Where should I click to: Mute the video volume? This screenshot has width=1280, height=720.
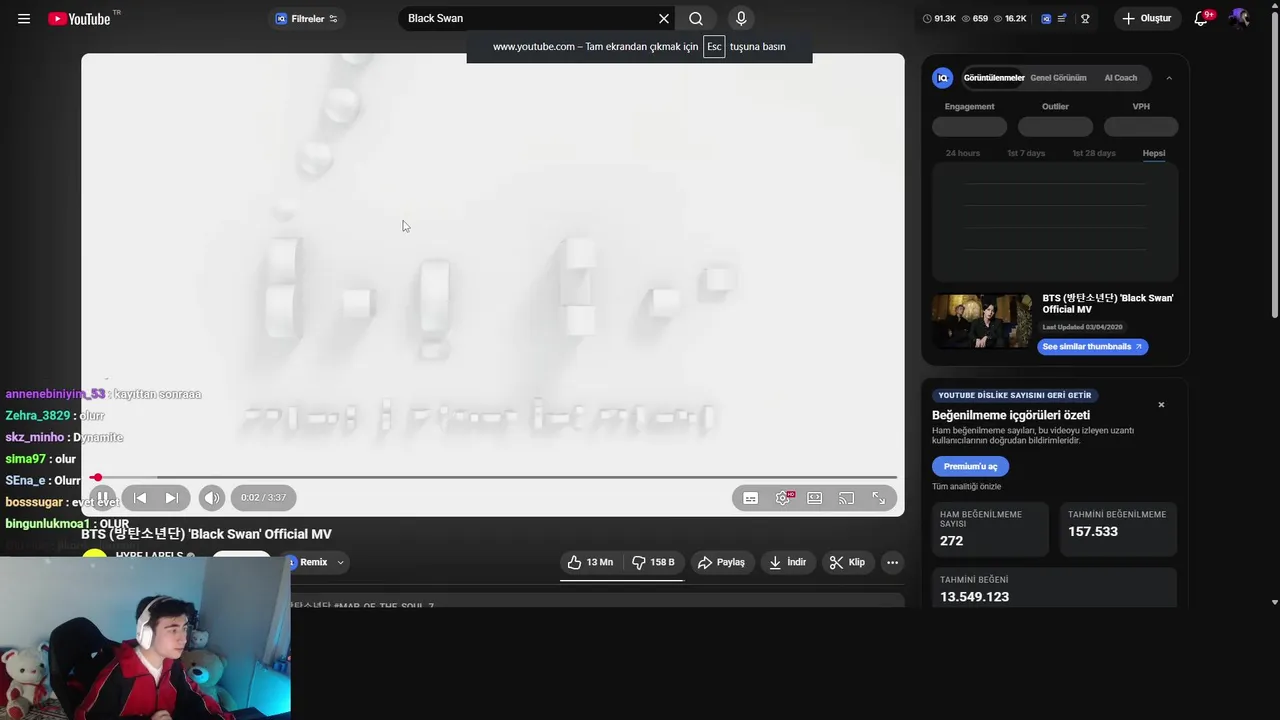(x=211, y=497)
